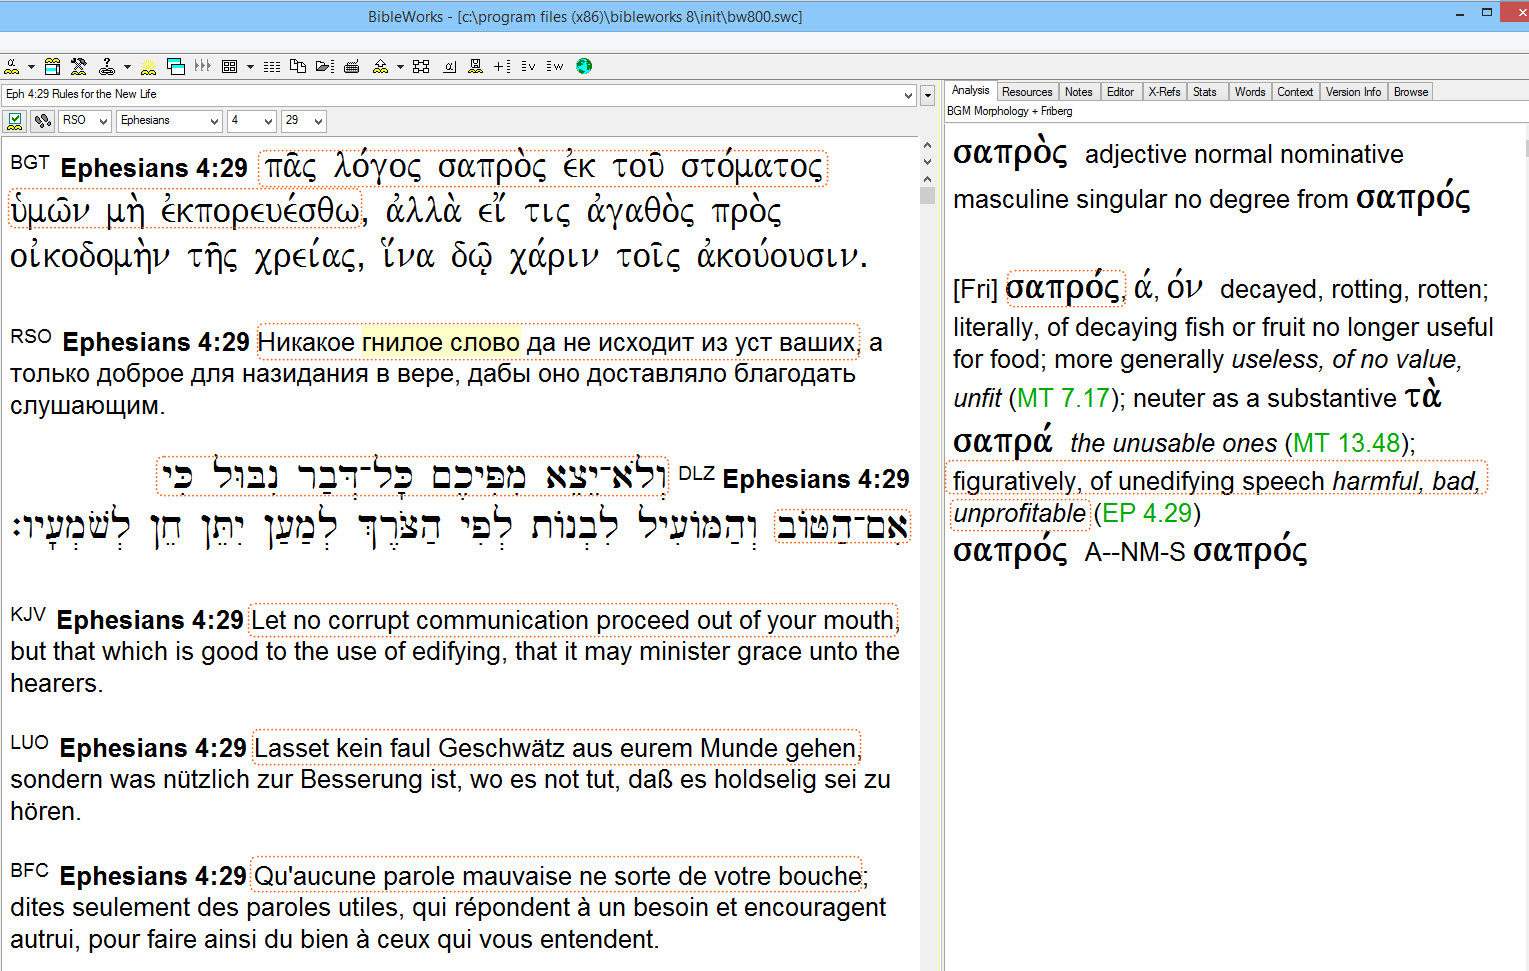Click the DLZ version label
This screenshot has width=1529, height=971.
pyautogui.click(x=696, y=473)
